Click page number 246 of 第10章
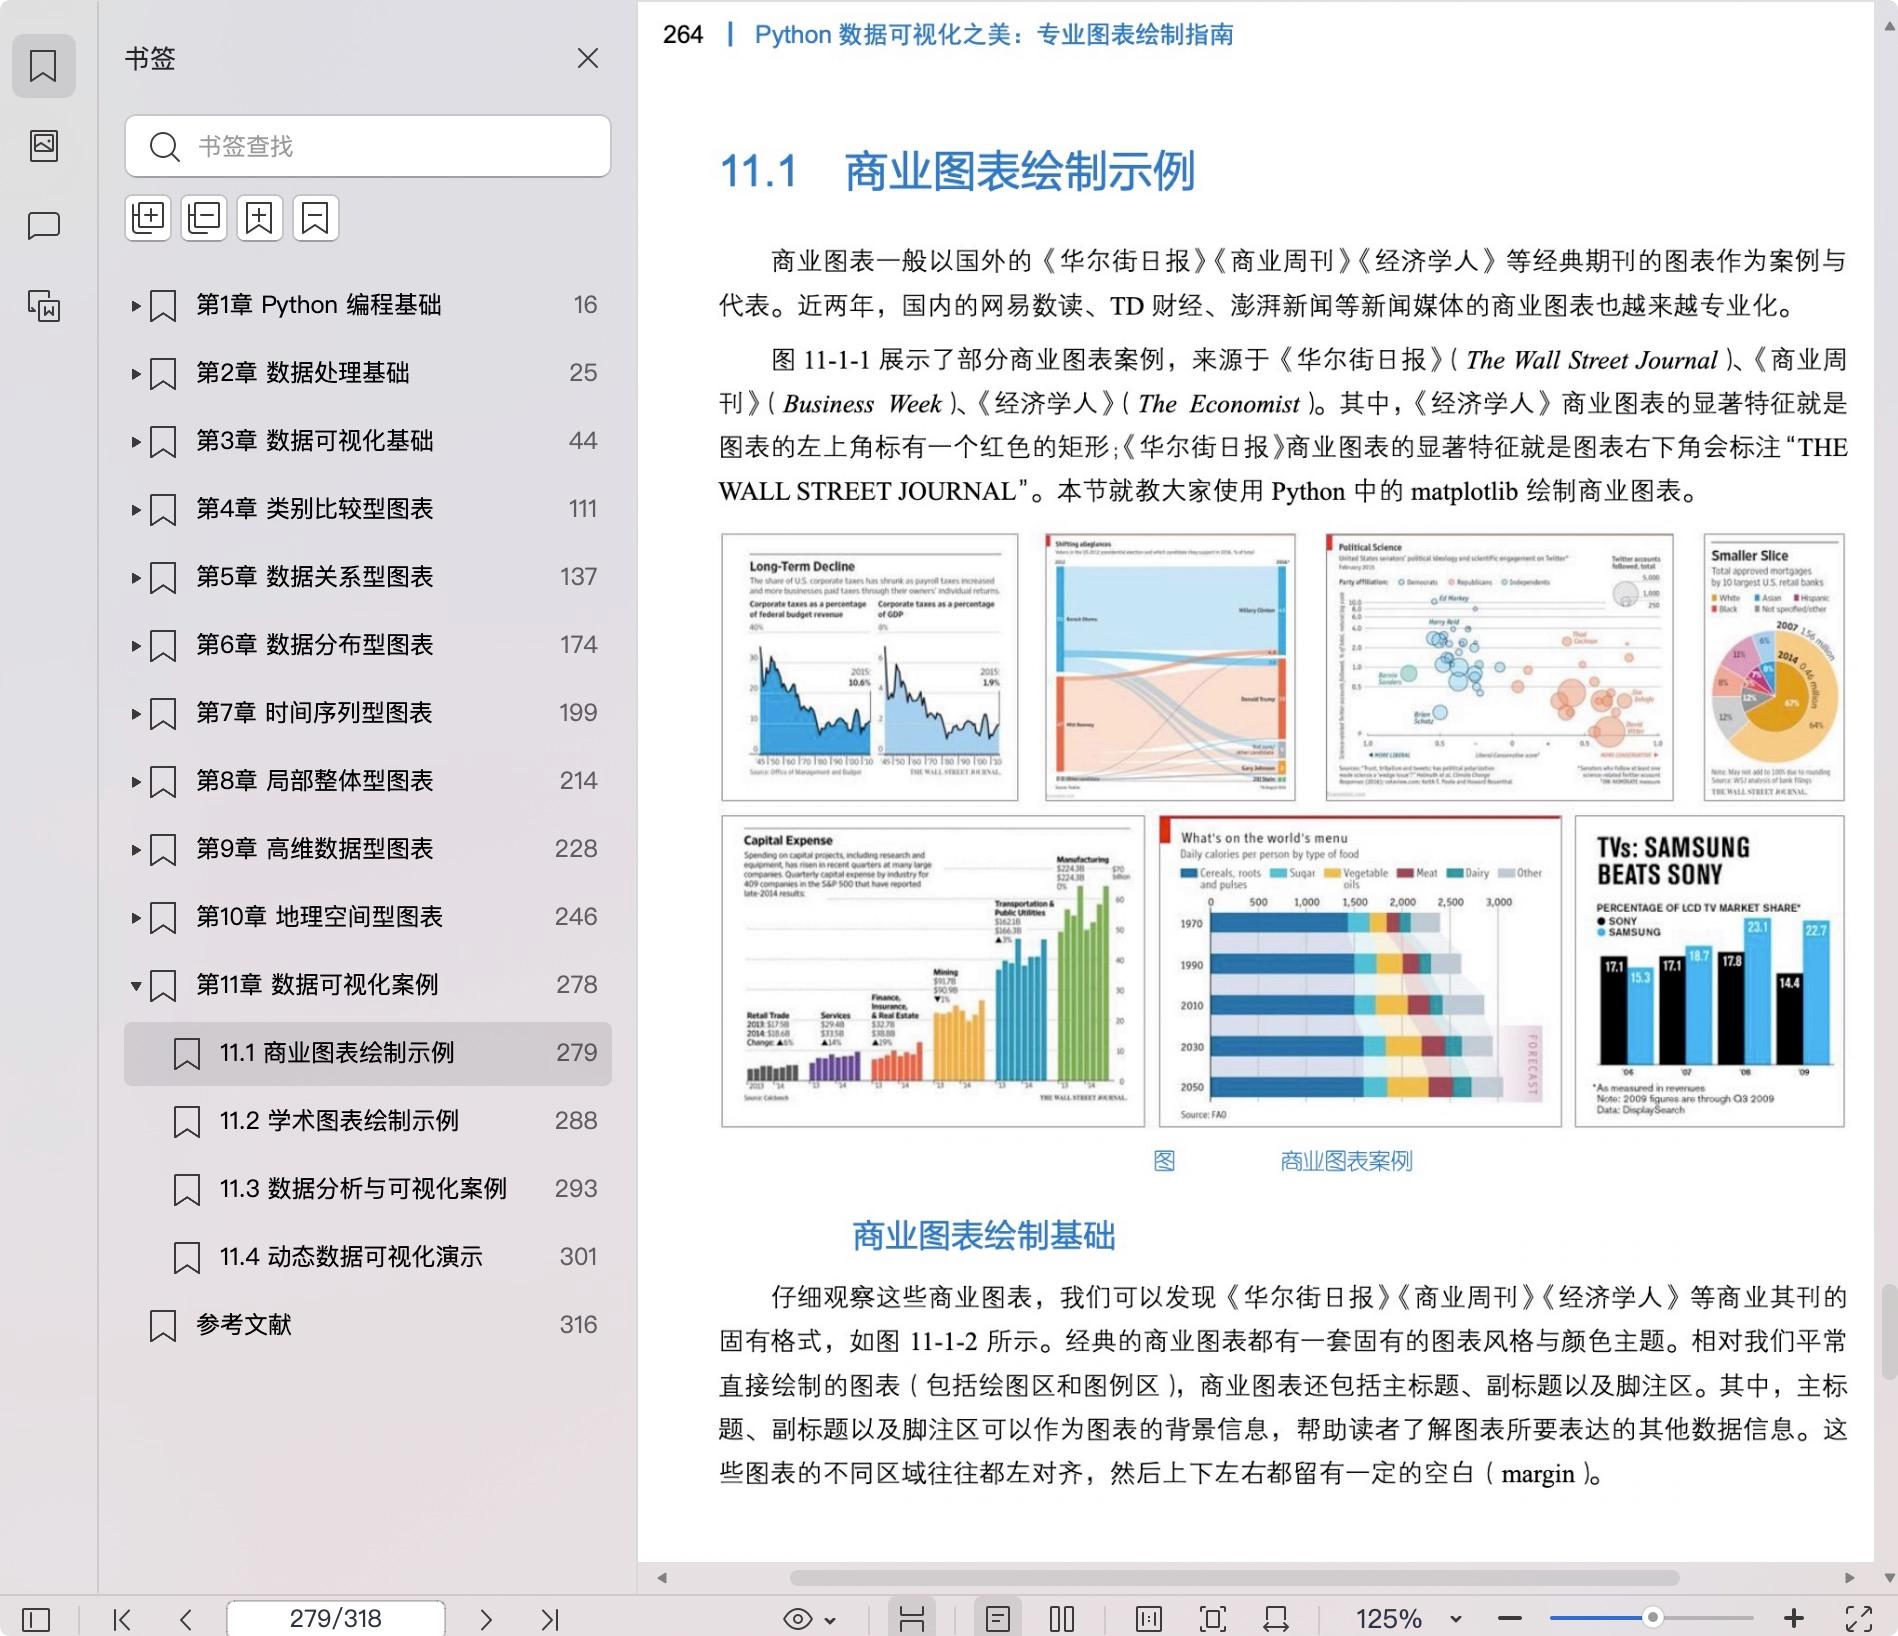The width and height of the screenshot is (1898, 1636). point(576,917)
